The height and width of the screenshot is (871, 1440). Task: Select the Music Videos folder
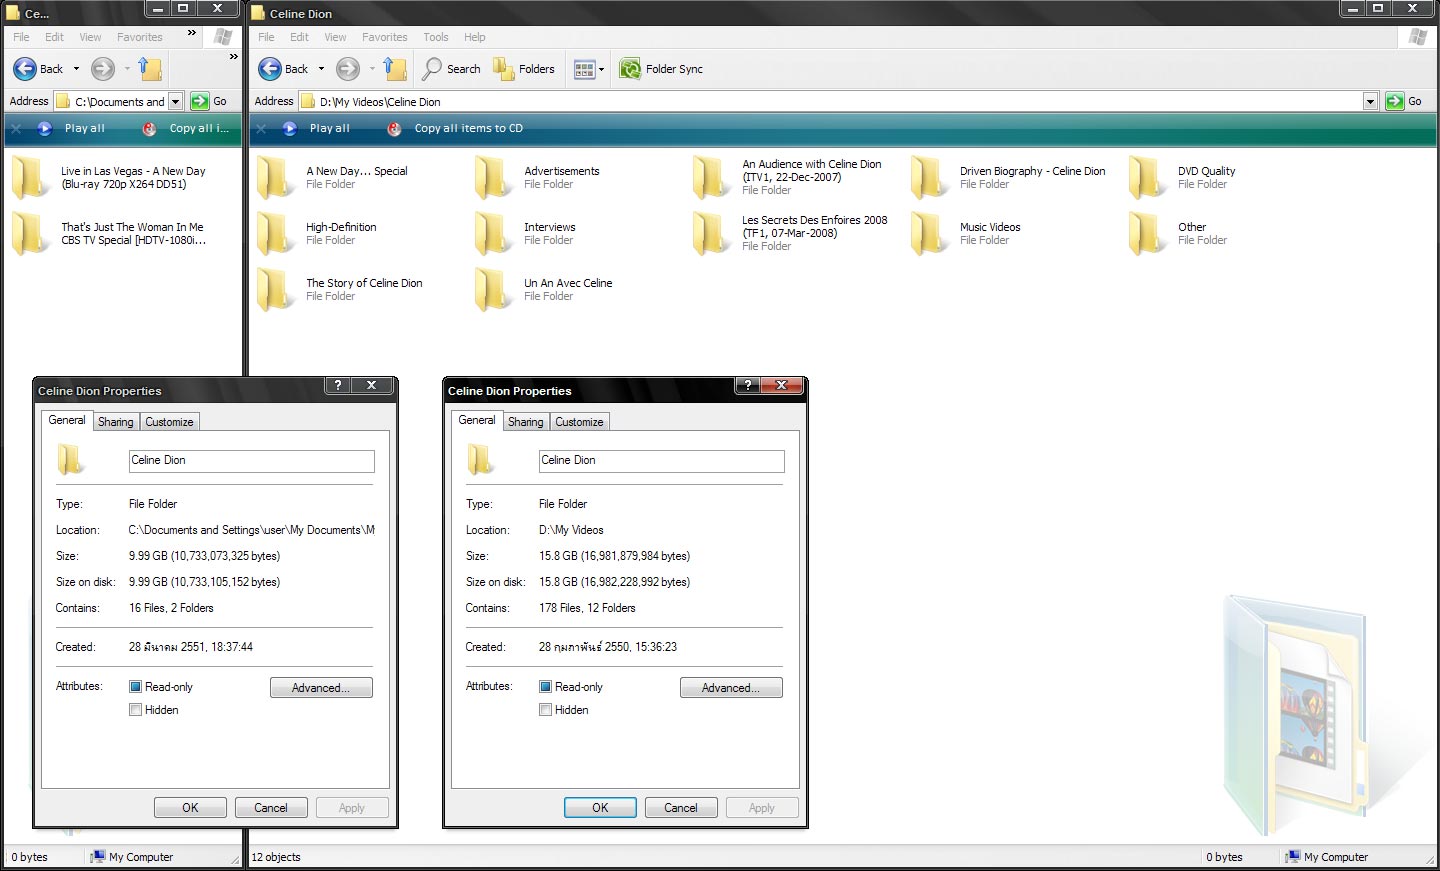click(966, 233)
